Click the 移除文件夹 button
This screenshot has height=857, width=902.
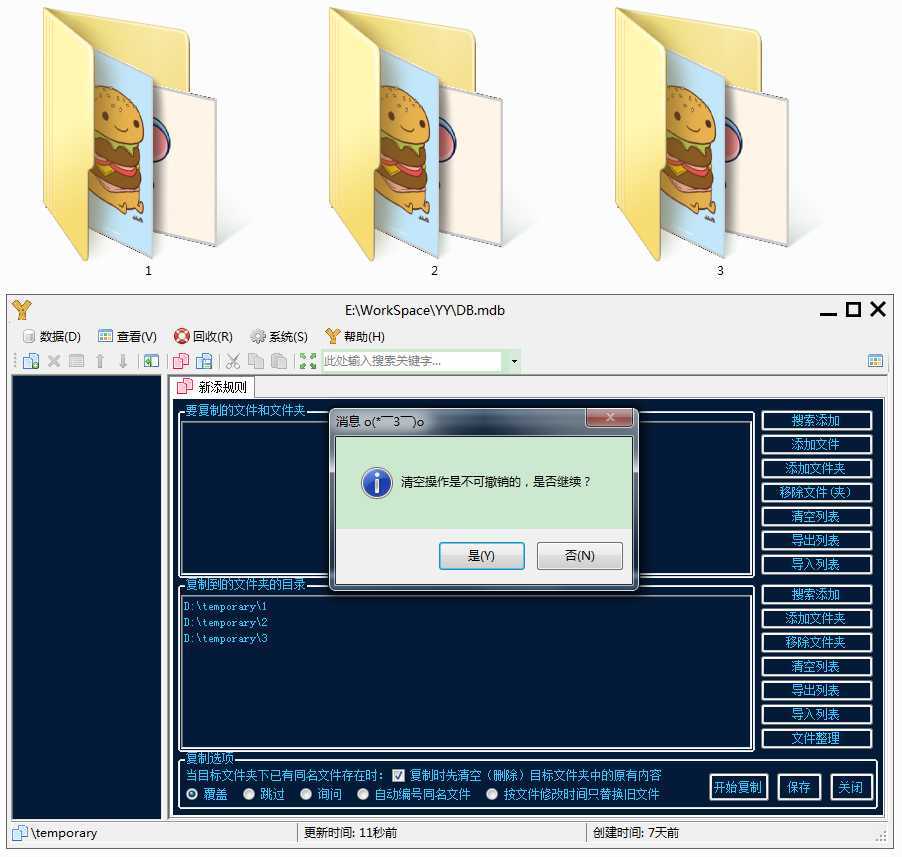tap(816, 642)
